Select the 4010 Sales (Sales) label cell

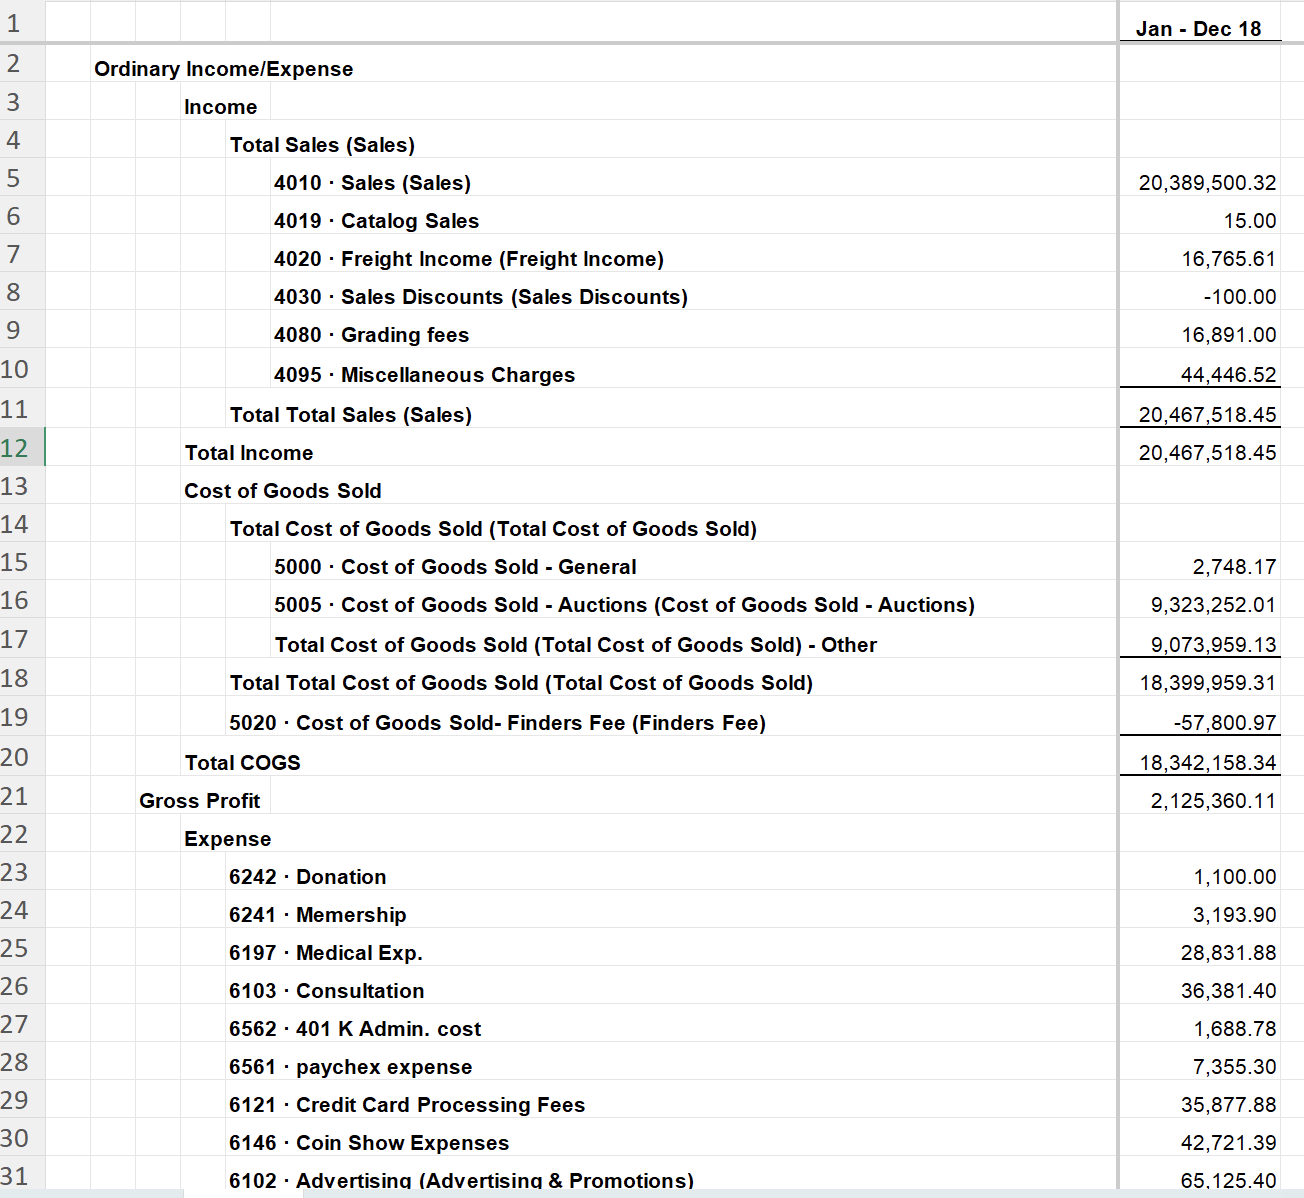(372, 183)
